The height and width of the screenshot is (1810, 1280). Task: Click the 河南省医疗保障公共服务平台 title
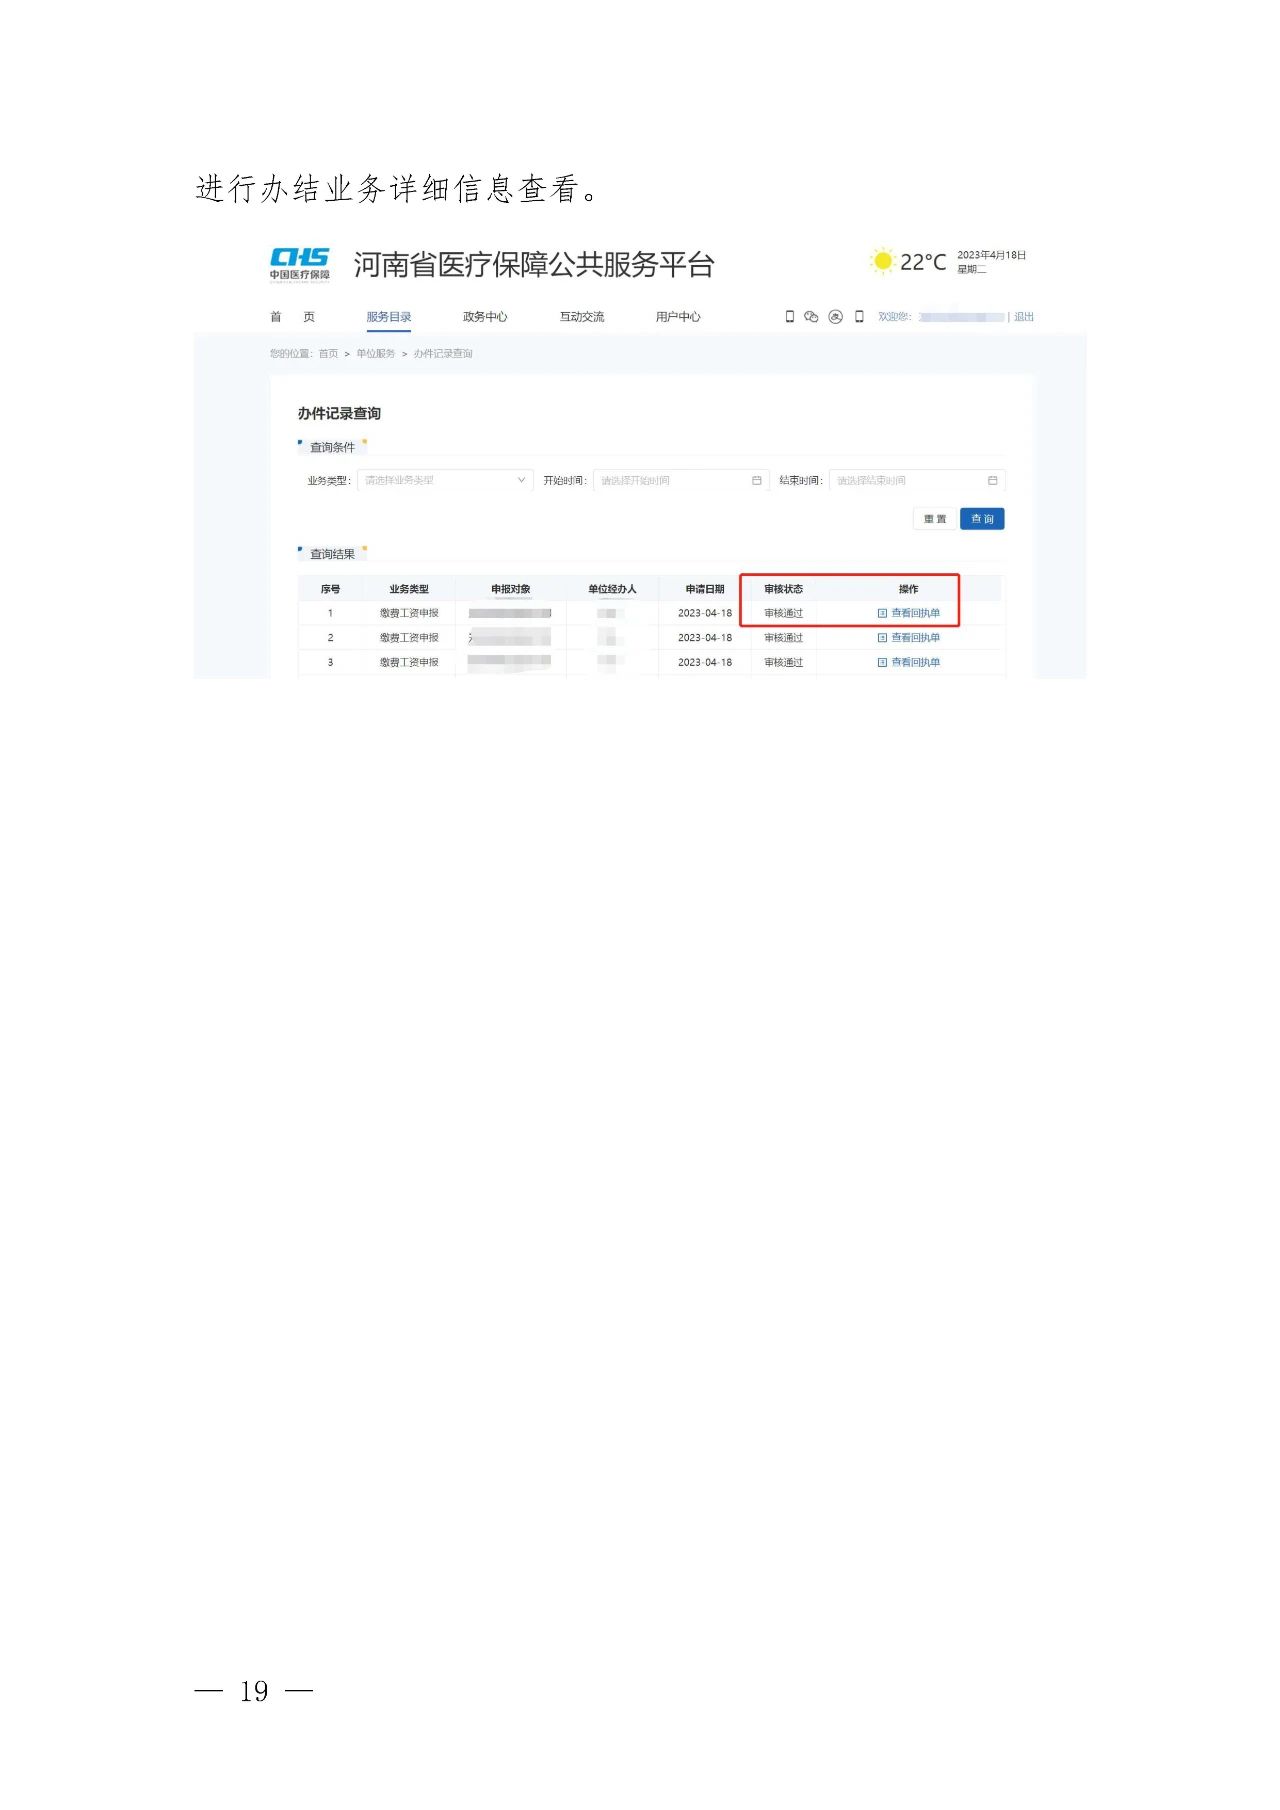pos(534,265)
